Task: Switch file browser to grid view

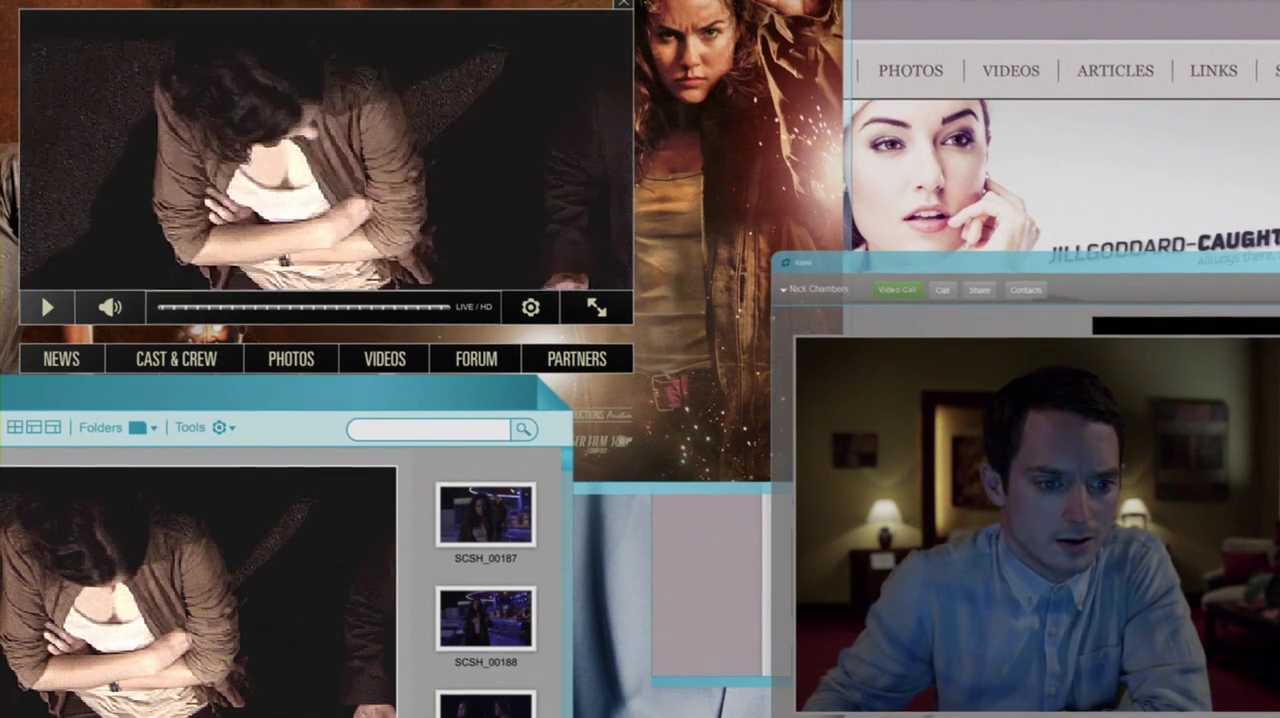Action: (15, 428)
